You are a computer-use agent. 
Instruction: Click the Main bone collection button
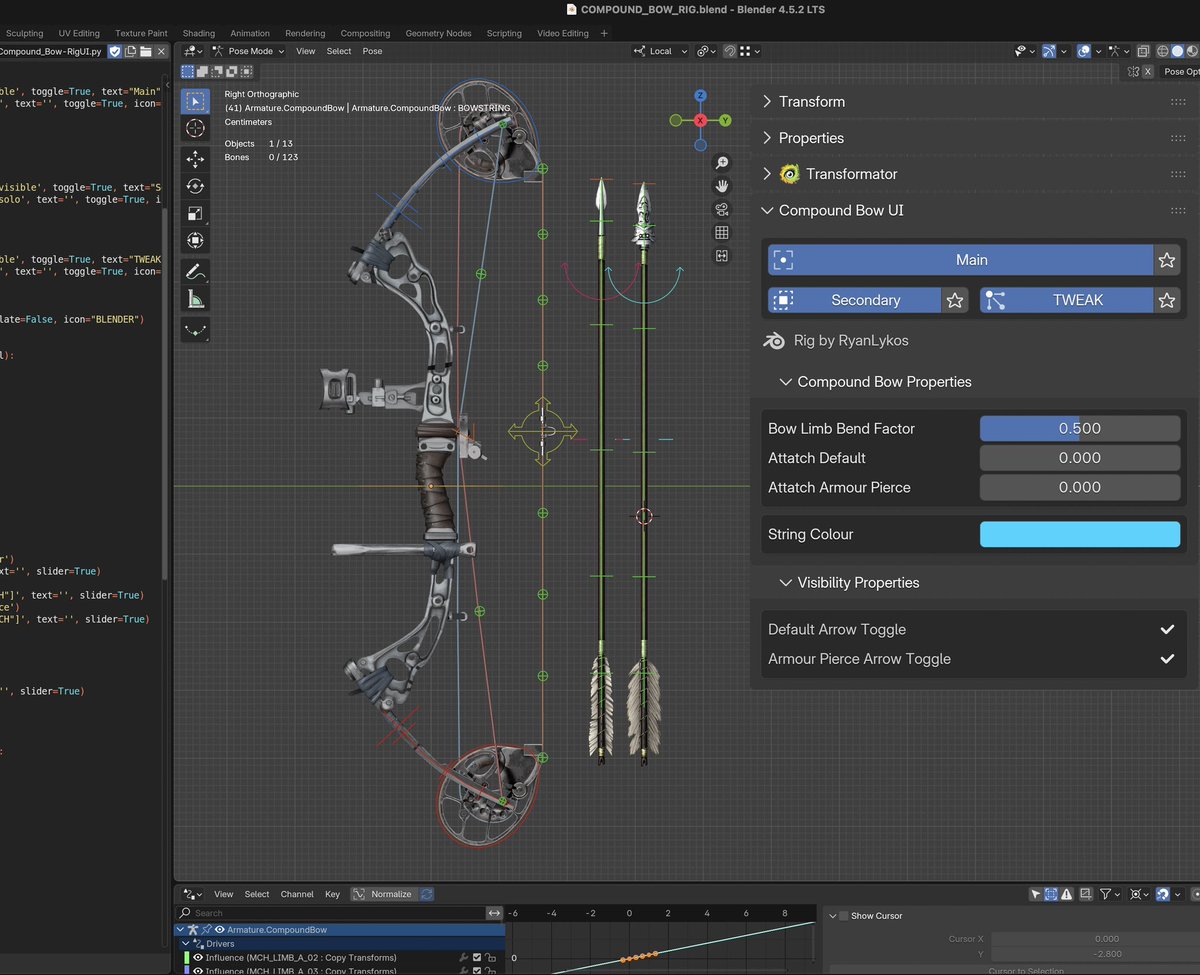pyautogui.click(x=960, y=260)
